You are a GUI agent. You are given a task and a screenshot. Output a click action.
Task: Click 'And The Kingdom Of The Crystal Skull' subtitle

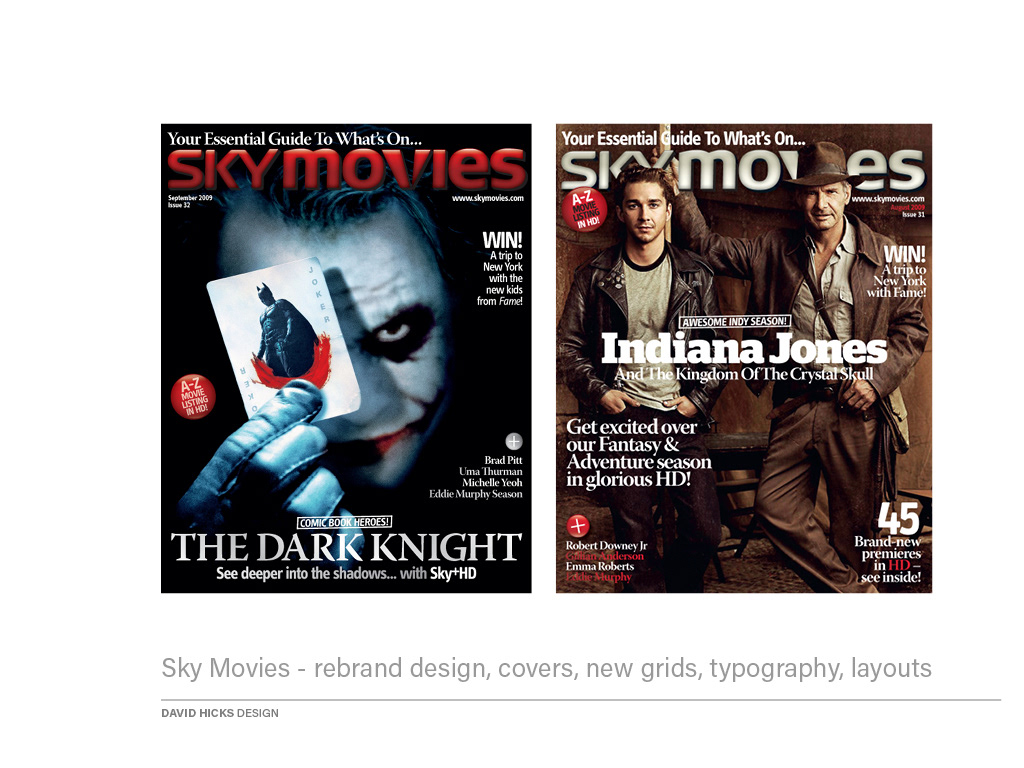click(x=744, y=374)
